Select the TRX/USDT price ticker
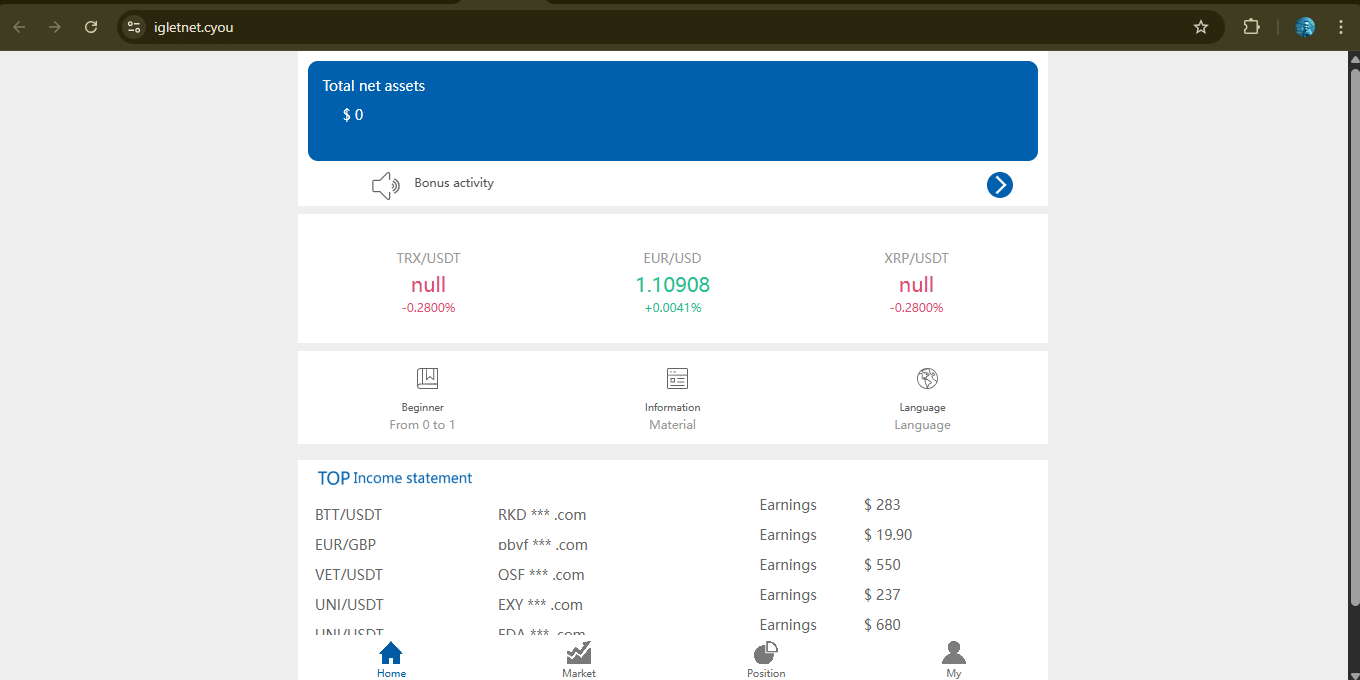The image size is (1360, 680). (x=428, y=283)
